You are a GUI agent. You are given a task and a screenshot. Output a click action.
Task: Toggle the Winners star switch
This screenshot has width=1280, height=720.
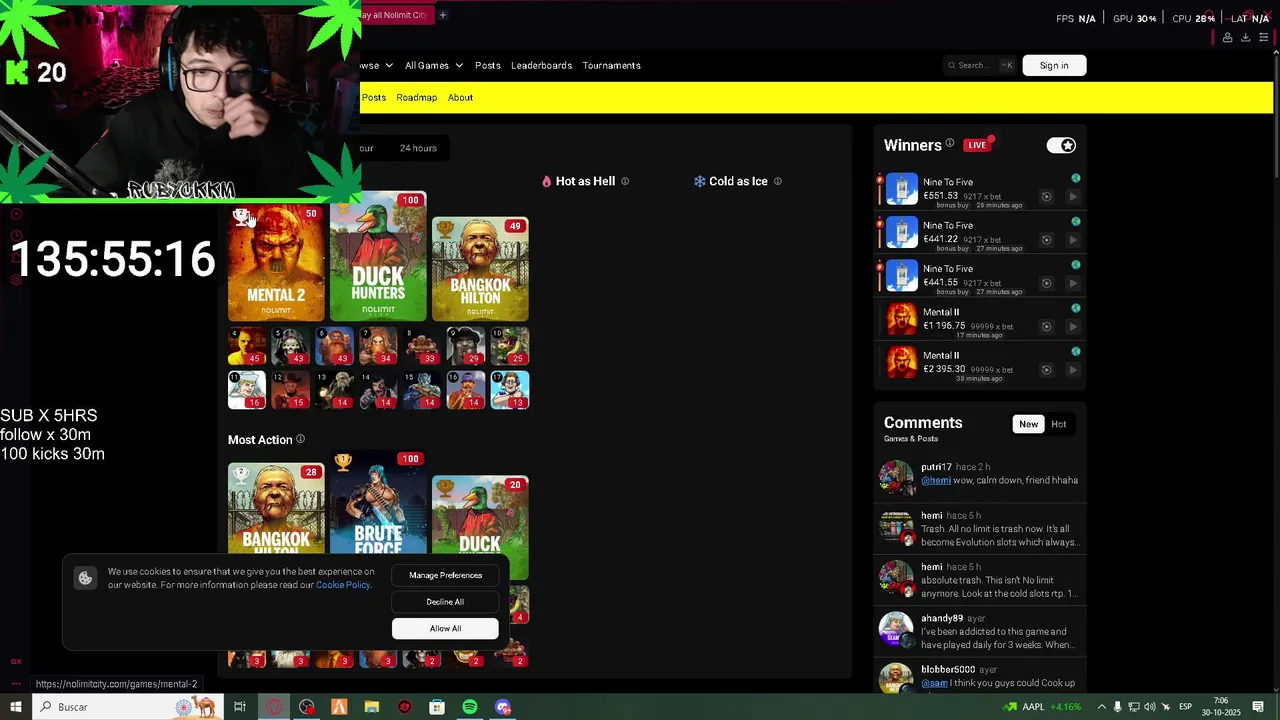coord(1061,145)
